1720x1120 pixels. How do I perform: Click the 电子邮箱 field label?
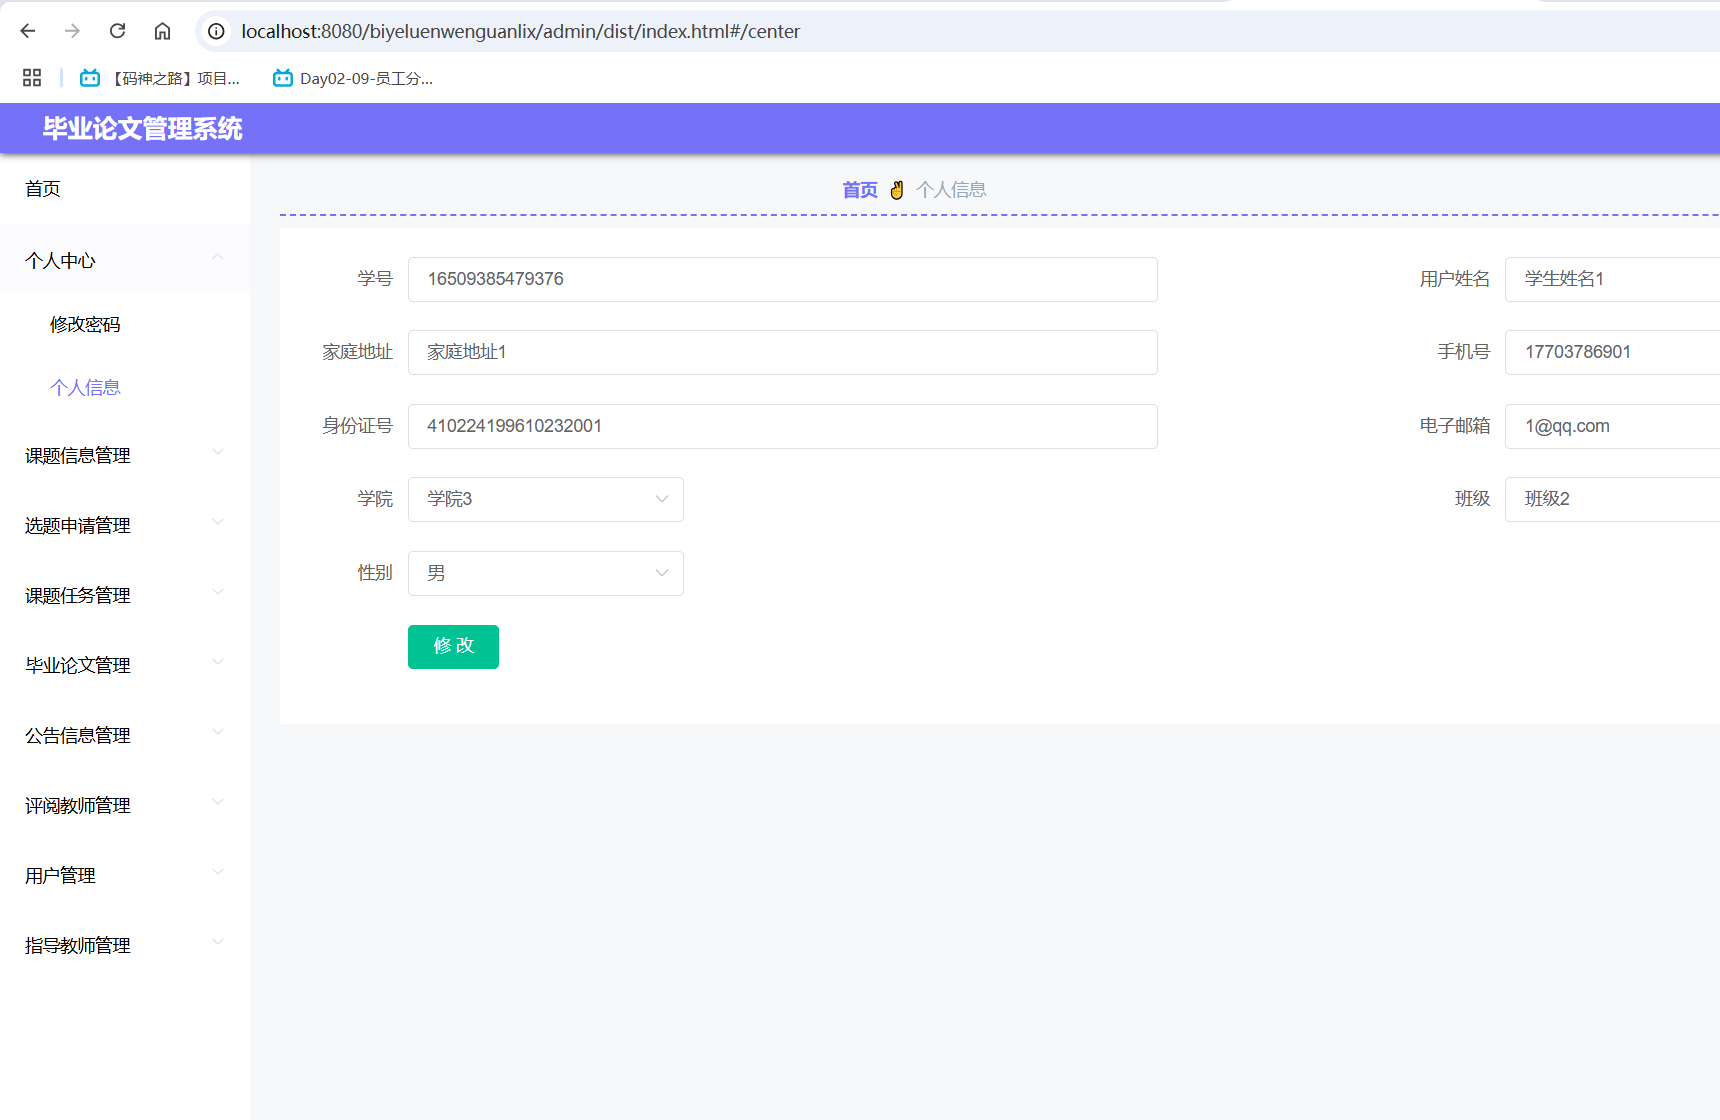[1455, 426]
